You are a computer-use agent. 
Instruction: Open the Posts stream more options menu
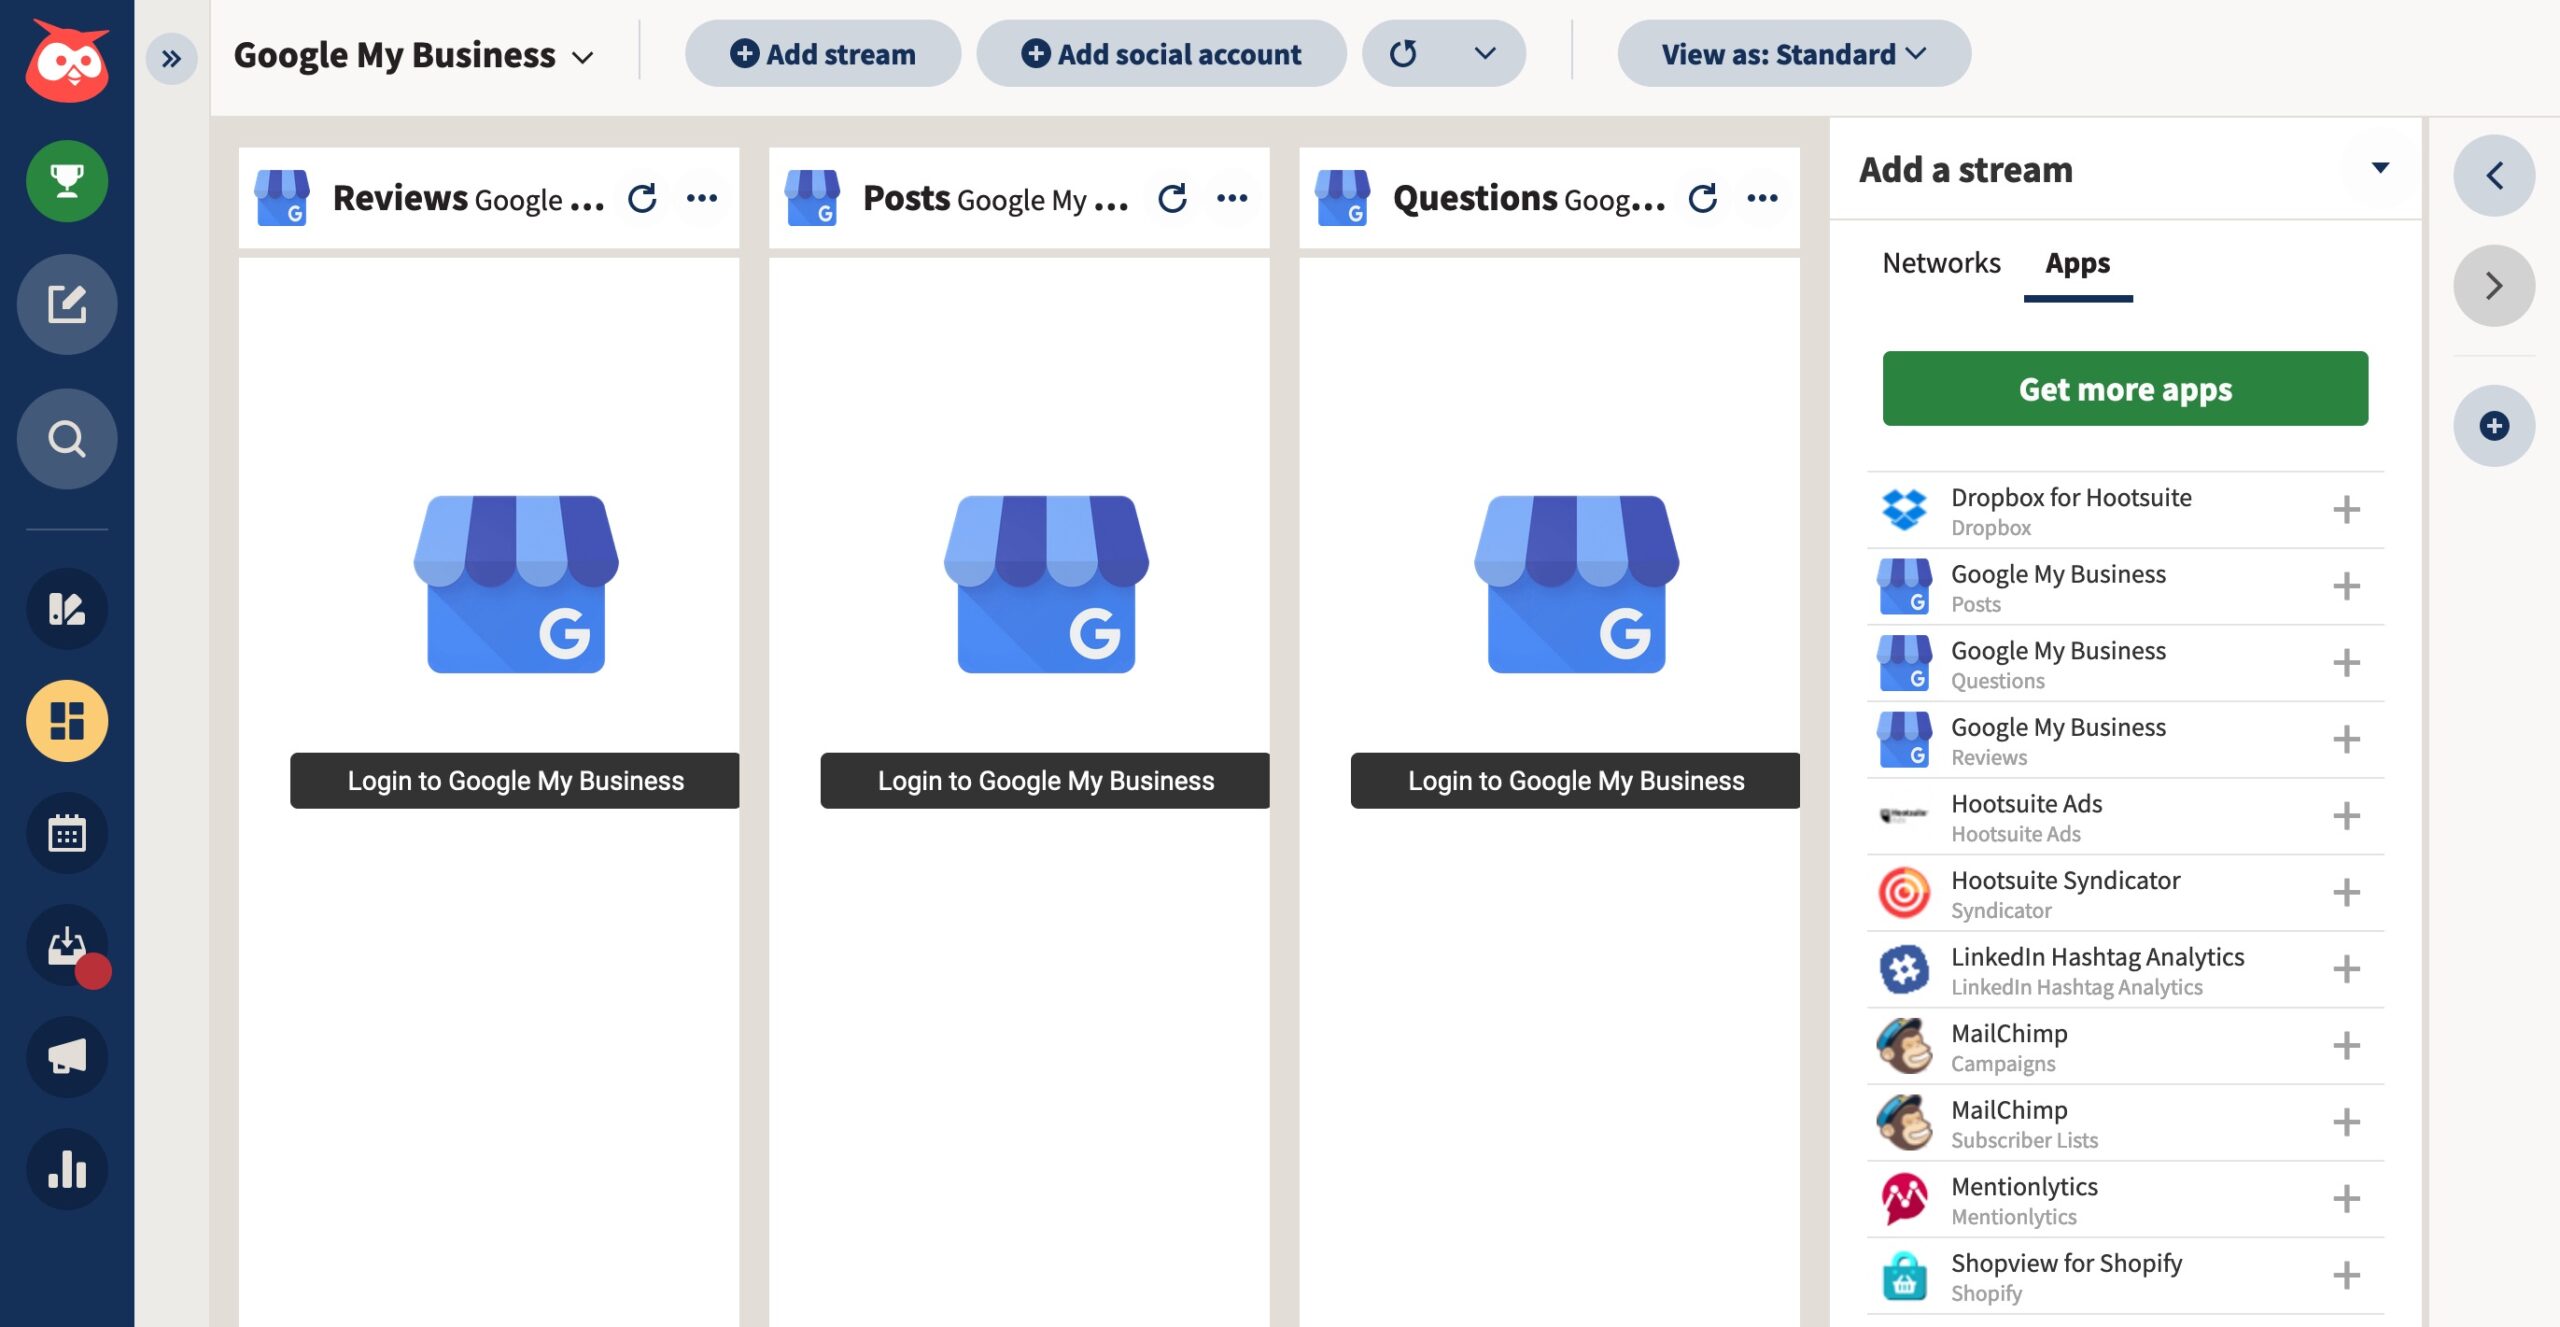pos(1232,198)
